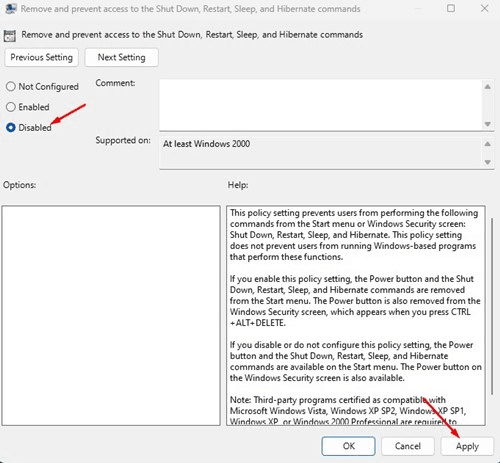Go to Next Setting
Screen dimensions: 500x463
tap(121, 57)
